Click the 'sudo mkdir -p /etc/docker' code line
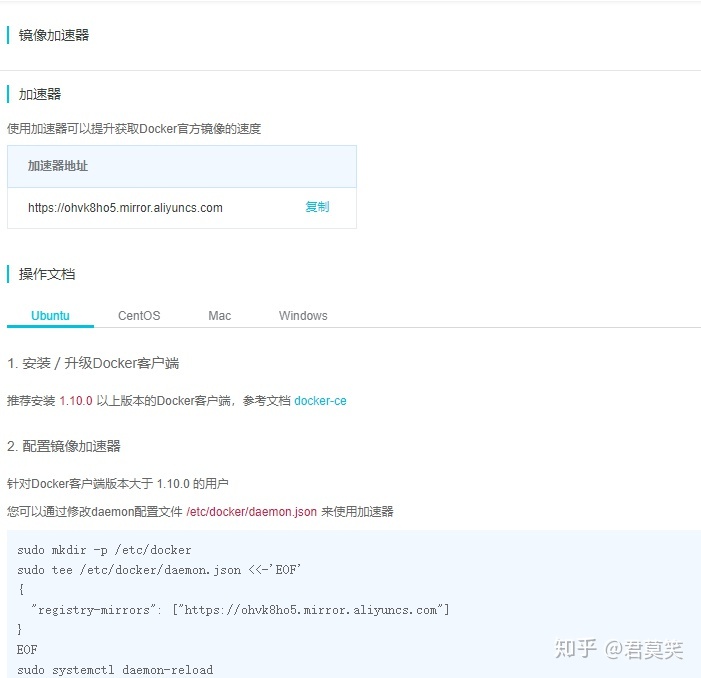 [x=104, y=550]
